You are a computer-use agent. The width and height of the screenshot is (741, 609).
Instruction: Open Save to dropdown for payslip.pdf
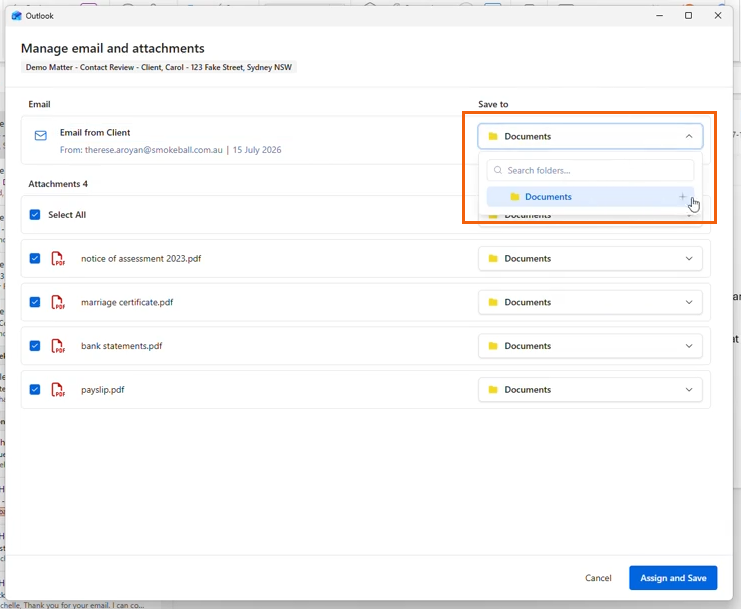click(x=590, y=390)
